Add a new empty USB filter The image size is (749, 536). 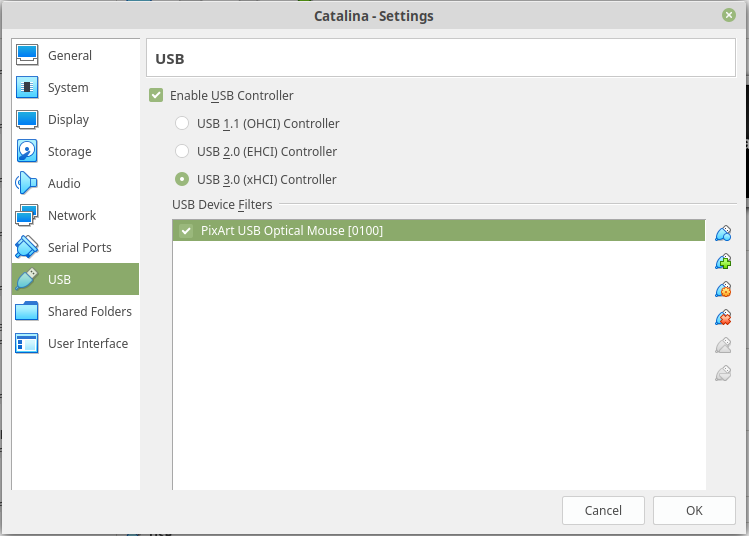tap(724, 234)
